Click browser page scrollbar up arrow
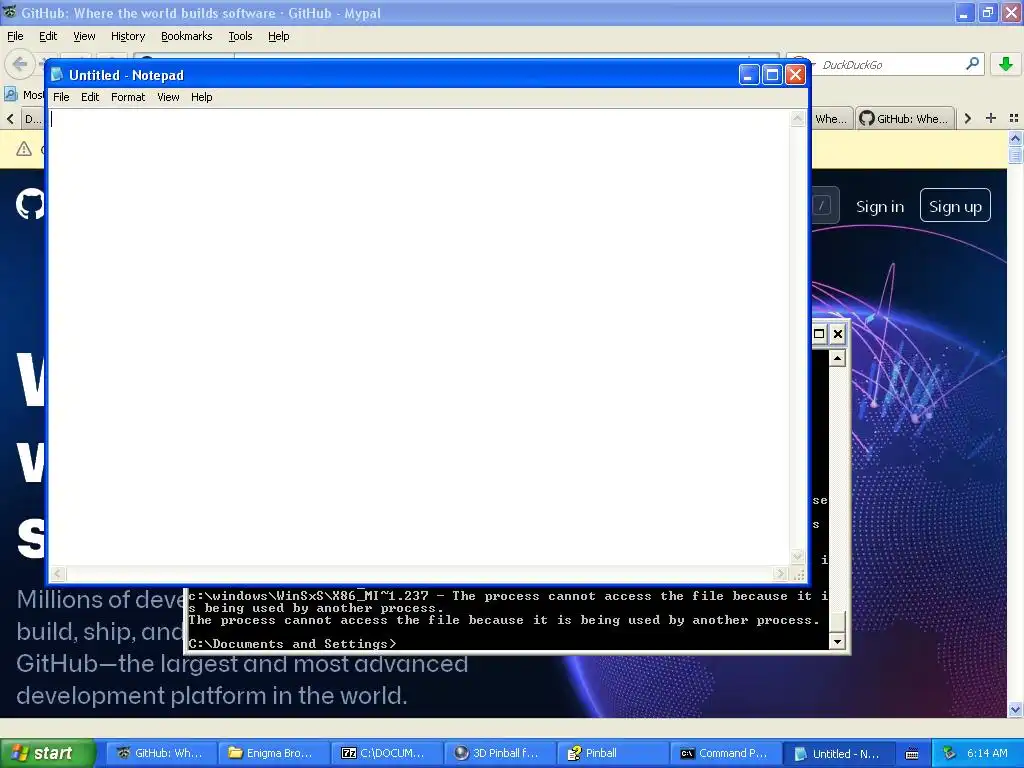The width and height of the screenshot is (1024, 768). (1015, 138)
